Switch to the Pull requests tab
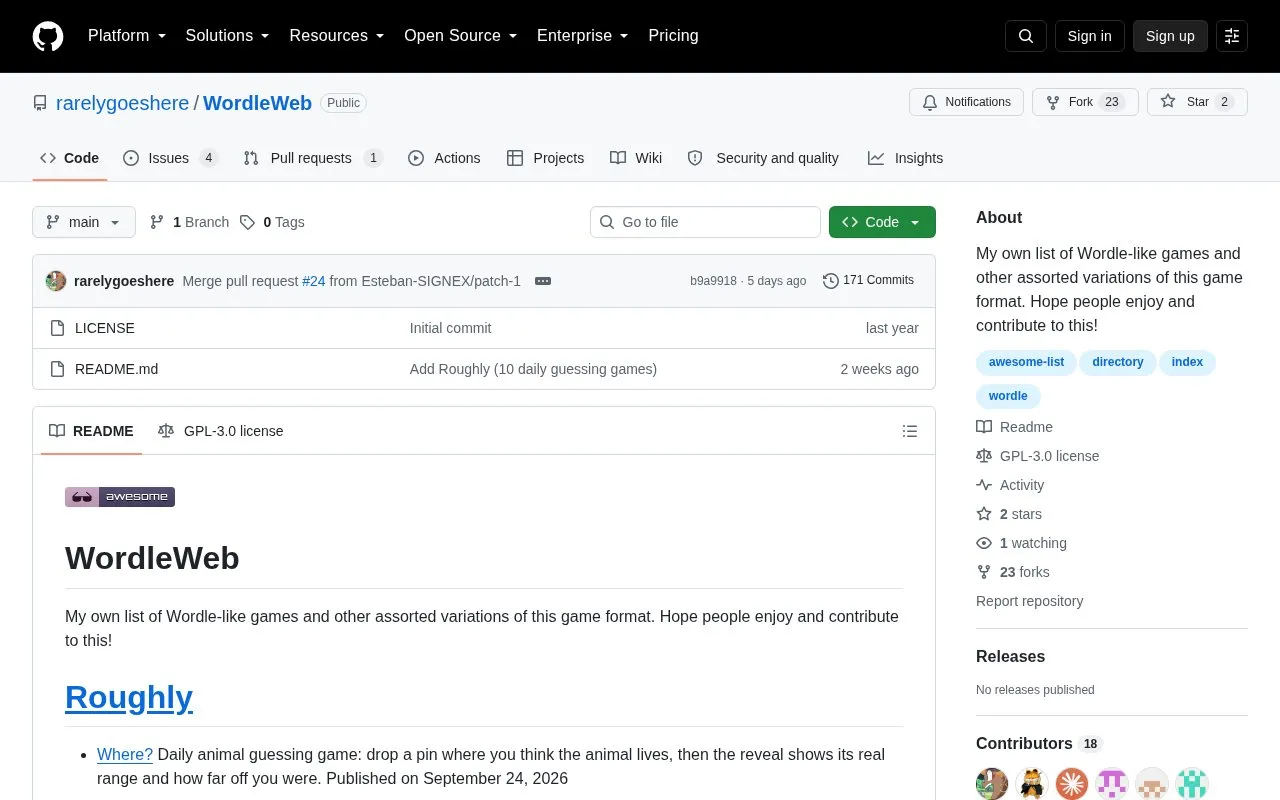The image size is (1280, 800). (313, 158)
